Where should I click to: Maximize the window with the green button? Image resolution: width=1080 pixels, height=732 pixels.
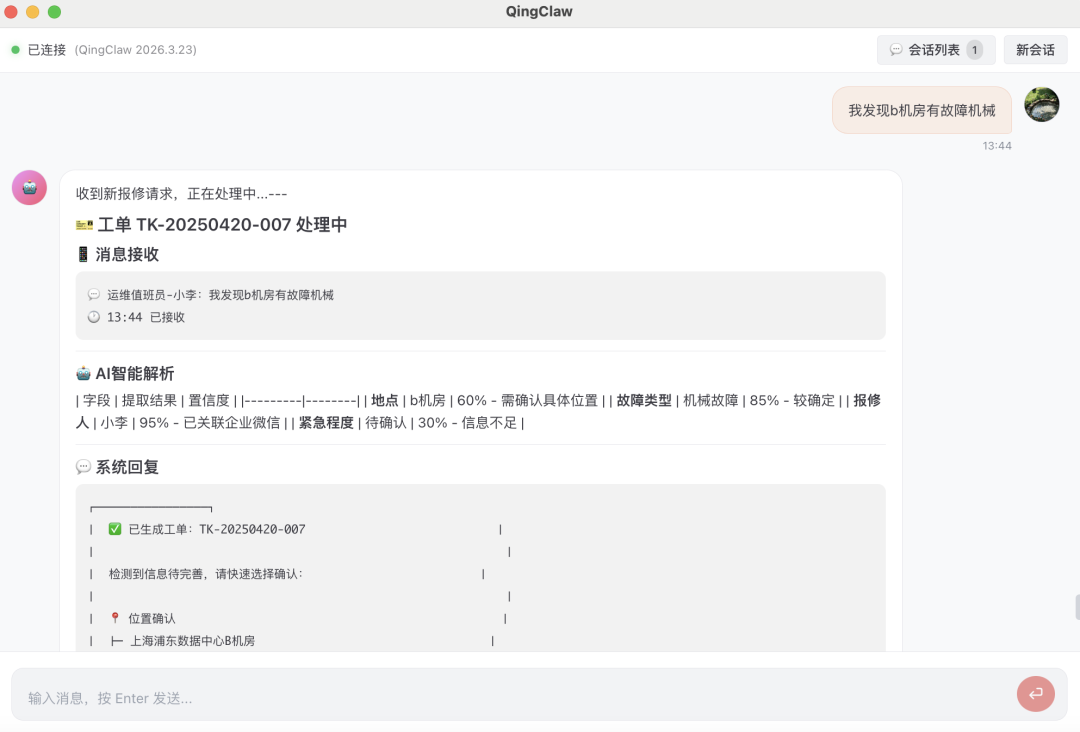click(x=54, y=12)
